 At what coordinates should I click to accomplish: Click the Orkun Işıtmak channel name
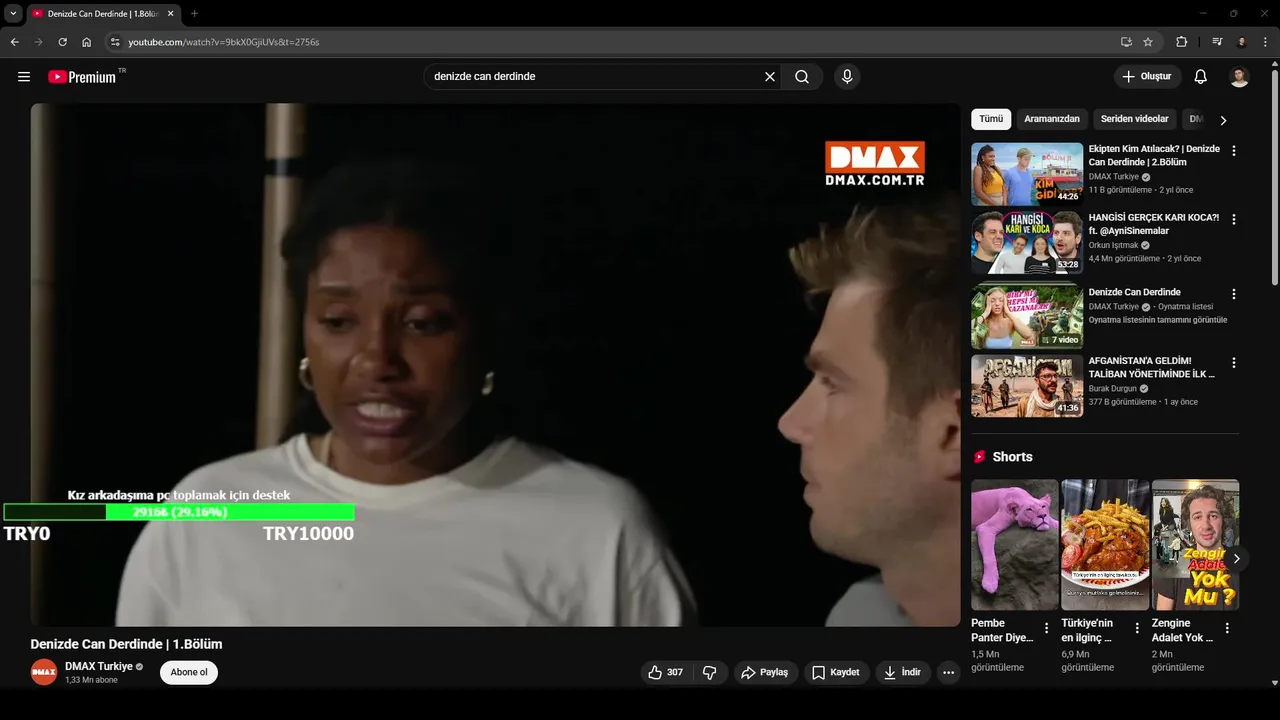pyautogui.click(x=1114, y=245)
